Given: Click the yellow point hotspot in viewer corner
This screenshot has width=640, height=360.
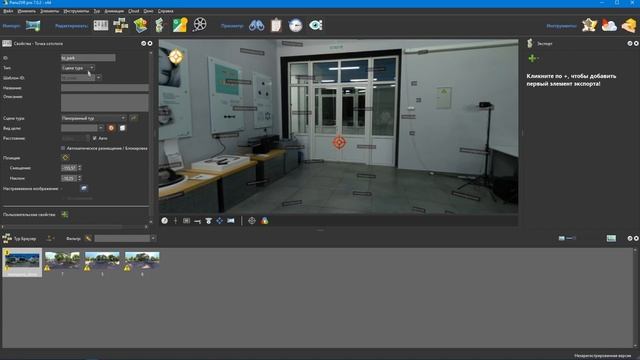Looking at the screenshot, I should [x=176, y=57].
